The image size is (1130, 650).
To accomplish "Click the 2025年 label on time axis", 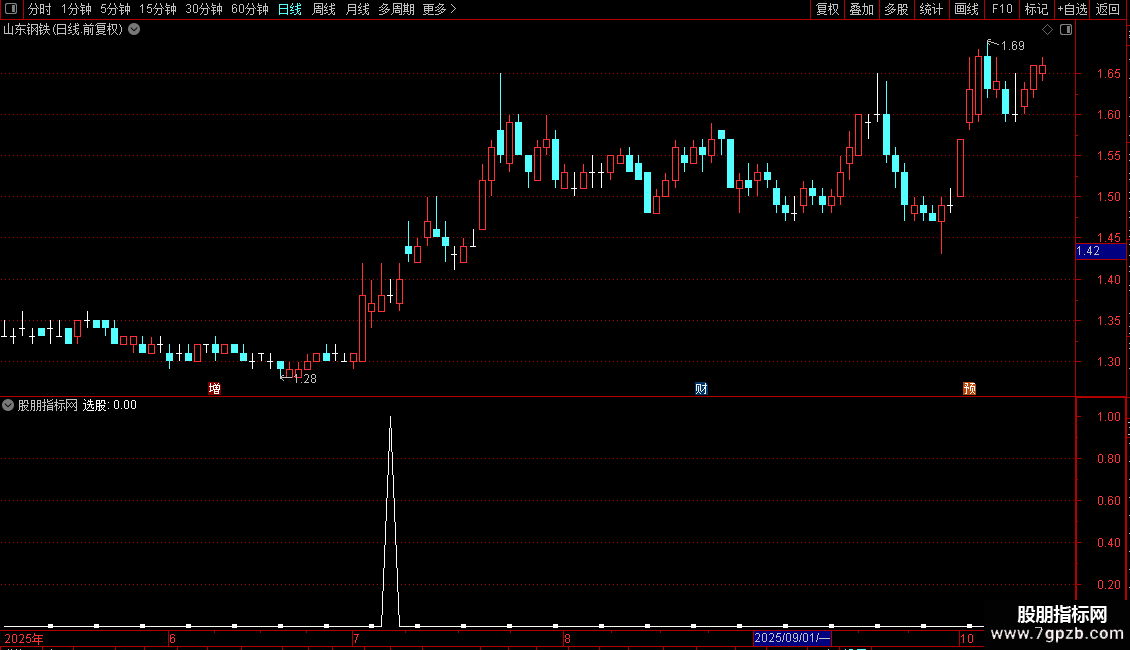I will tap(24, 638).
